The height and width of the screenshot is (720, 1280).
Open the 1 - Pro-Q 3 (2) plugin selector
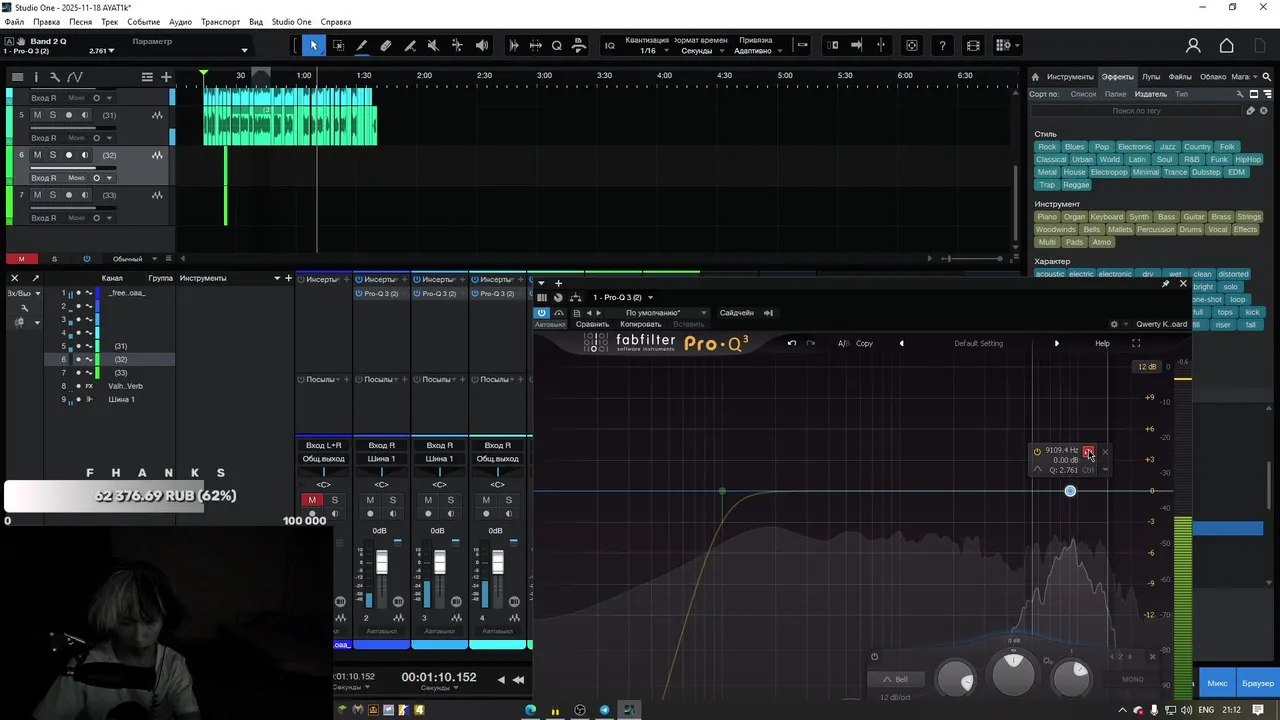coord(622,297)
